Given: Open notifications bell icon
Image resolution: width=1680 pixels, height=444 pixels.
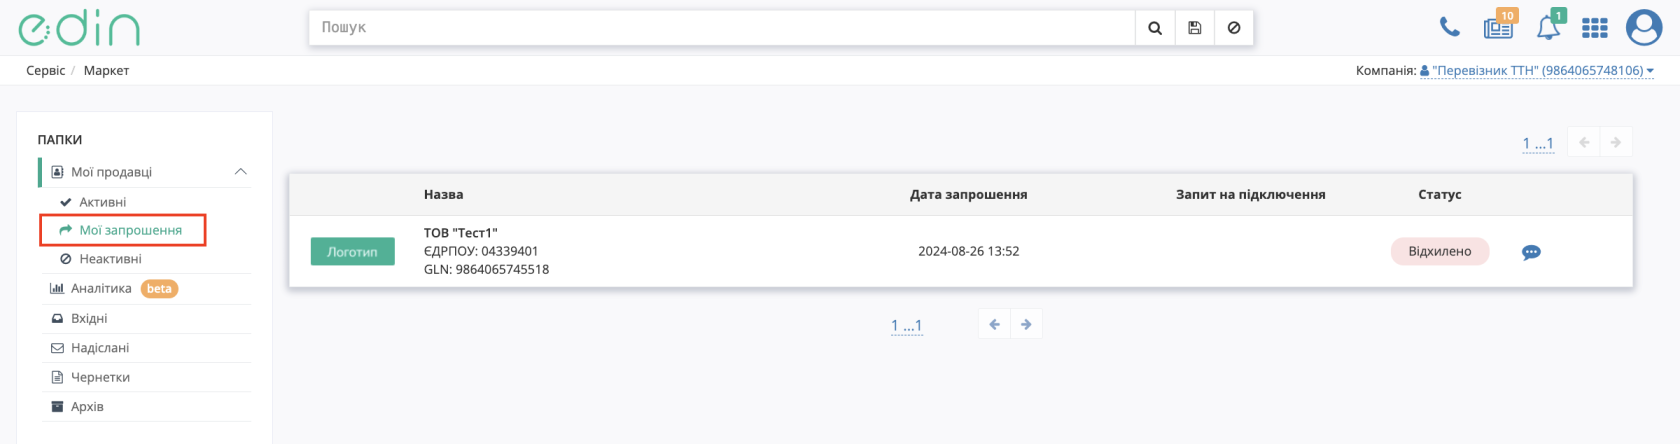Looking at the screenshot, I should pyautogui.click(x=1549, y=26).
